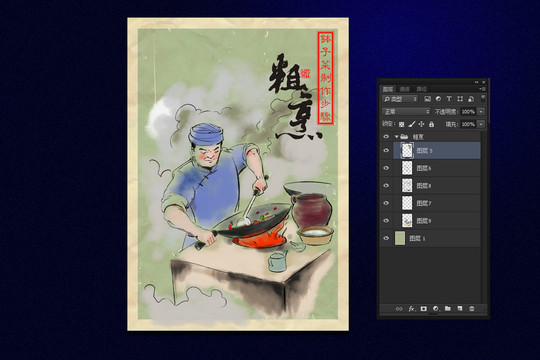Select the 图层 7 layer name
Viewport: 540px width, 360px height.
pos(424,203)
